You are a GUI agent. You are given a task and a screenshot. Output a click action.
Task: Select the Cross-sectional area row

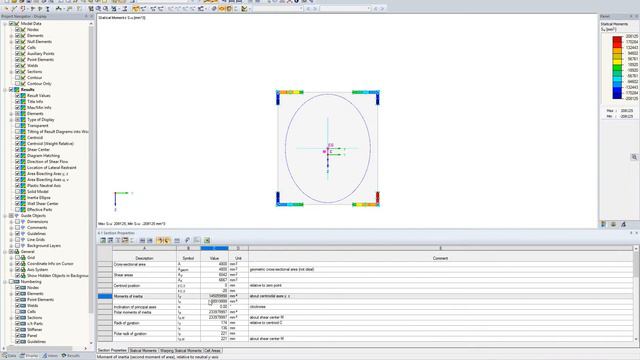point(365,264)
